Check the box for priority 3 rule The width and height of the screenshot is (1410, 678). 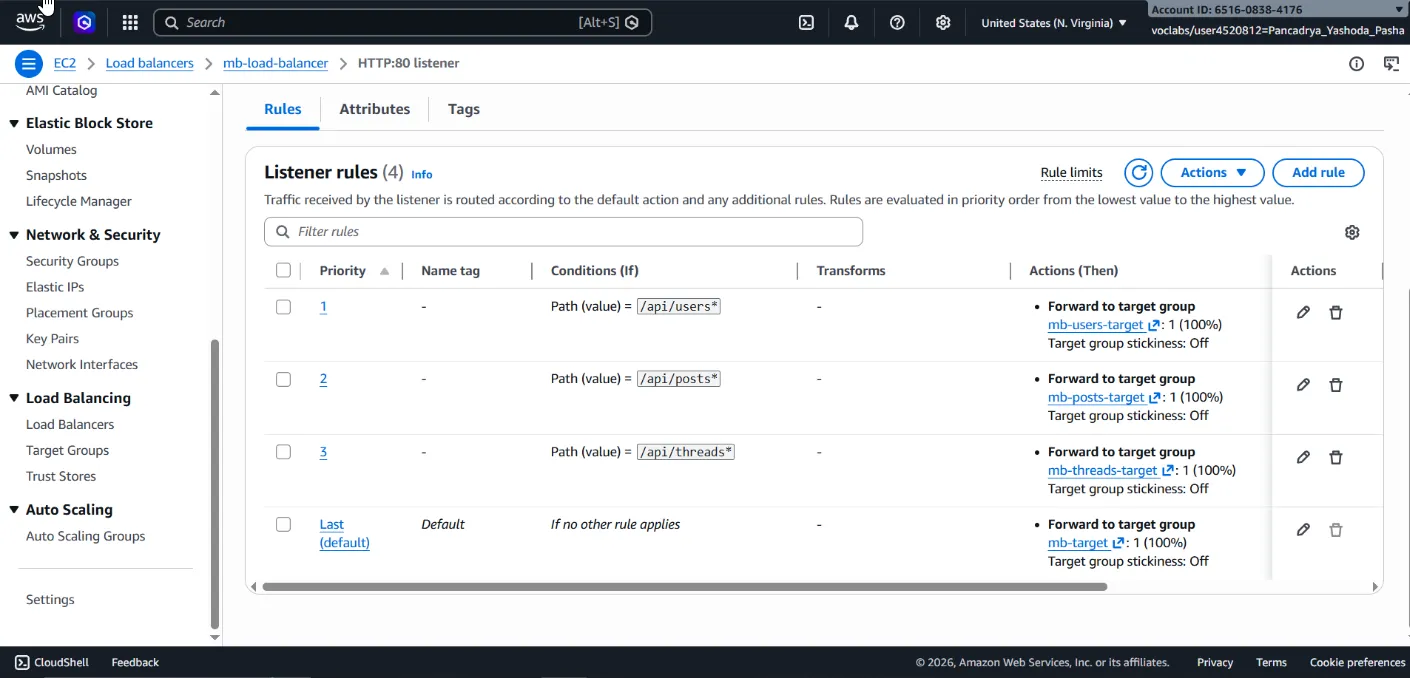pyautogui.click(x=283, y=452)
